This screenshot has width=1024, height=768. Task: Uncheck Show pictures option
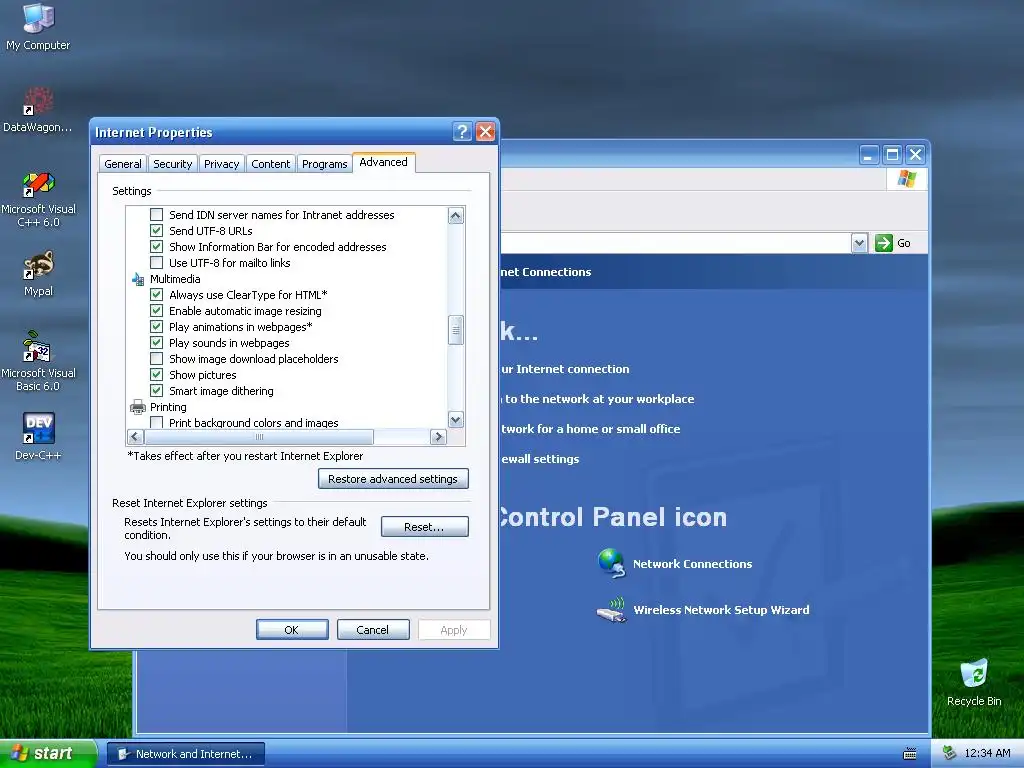coord(156,374)
